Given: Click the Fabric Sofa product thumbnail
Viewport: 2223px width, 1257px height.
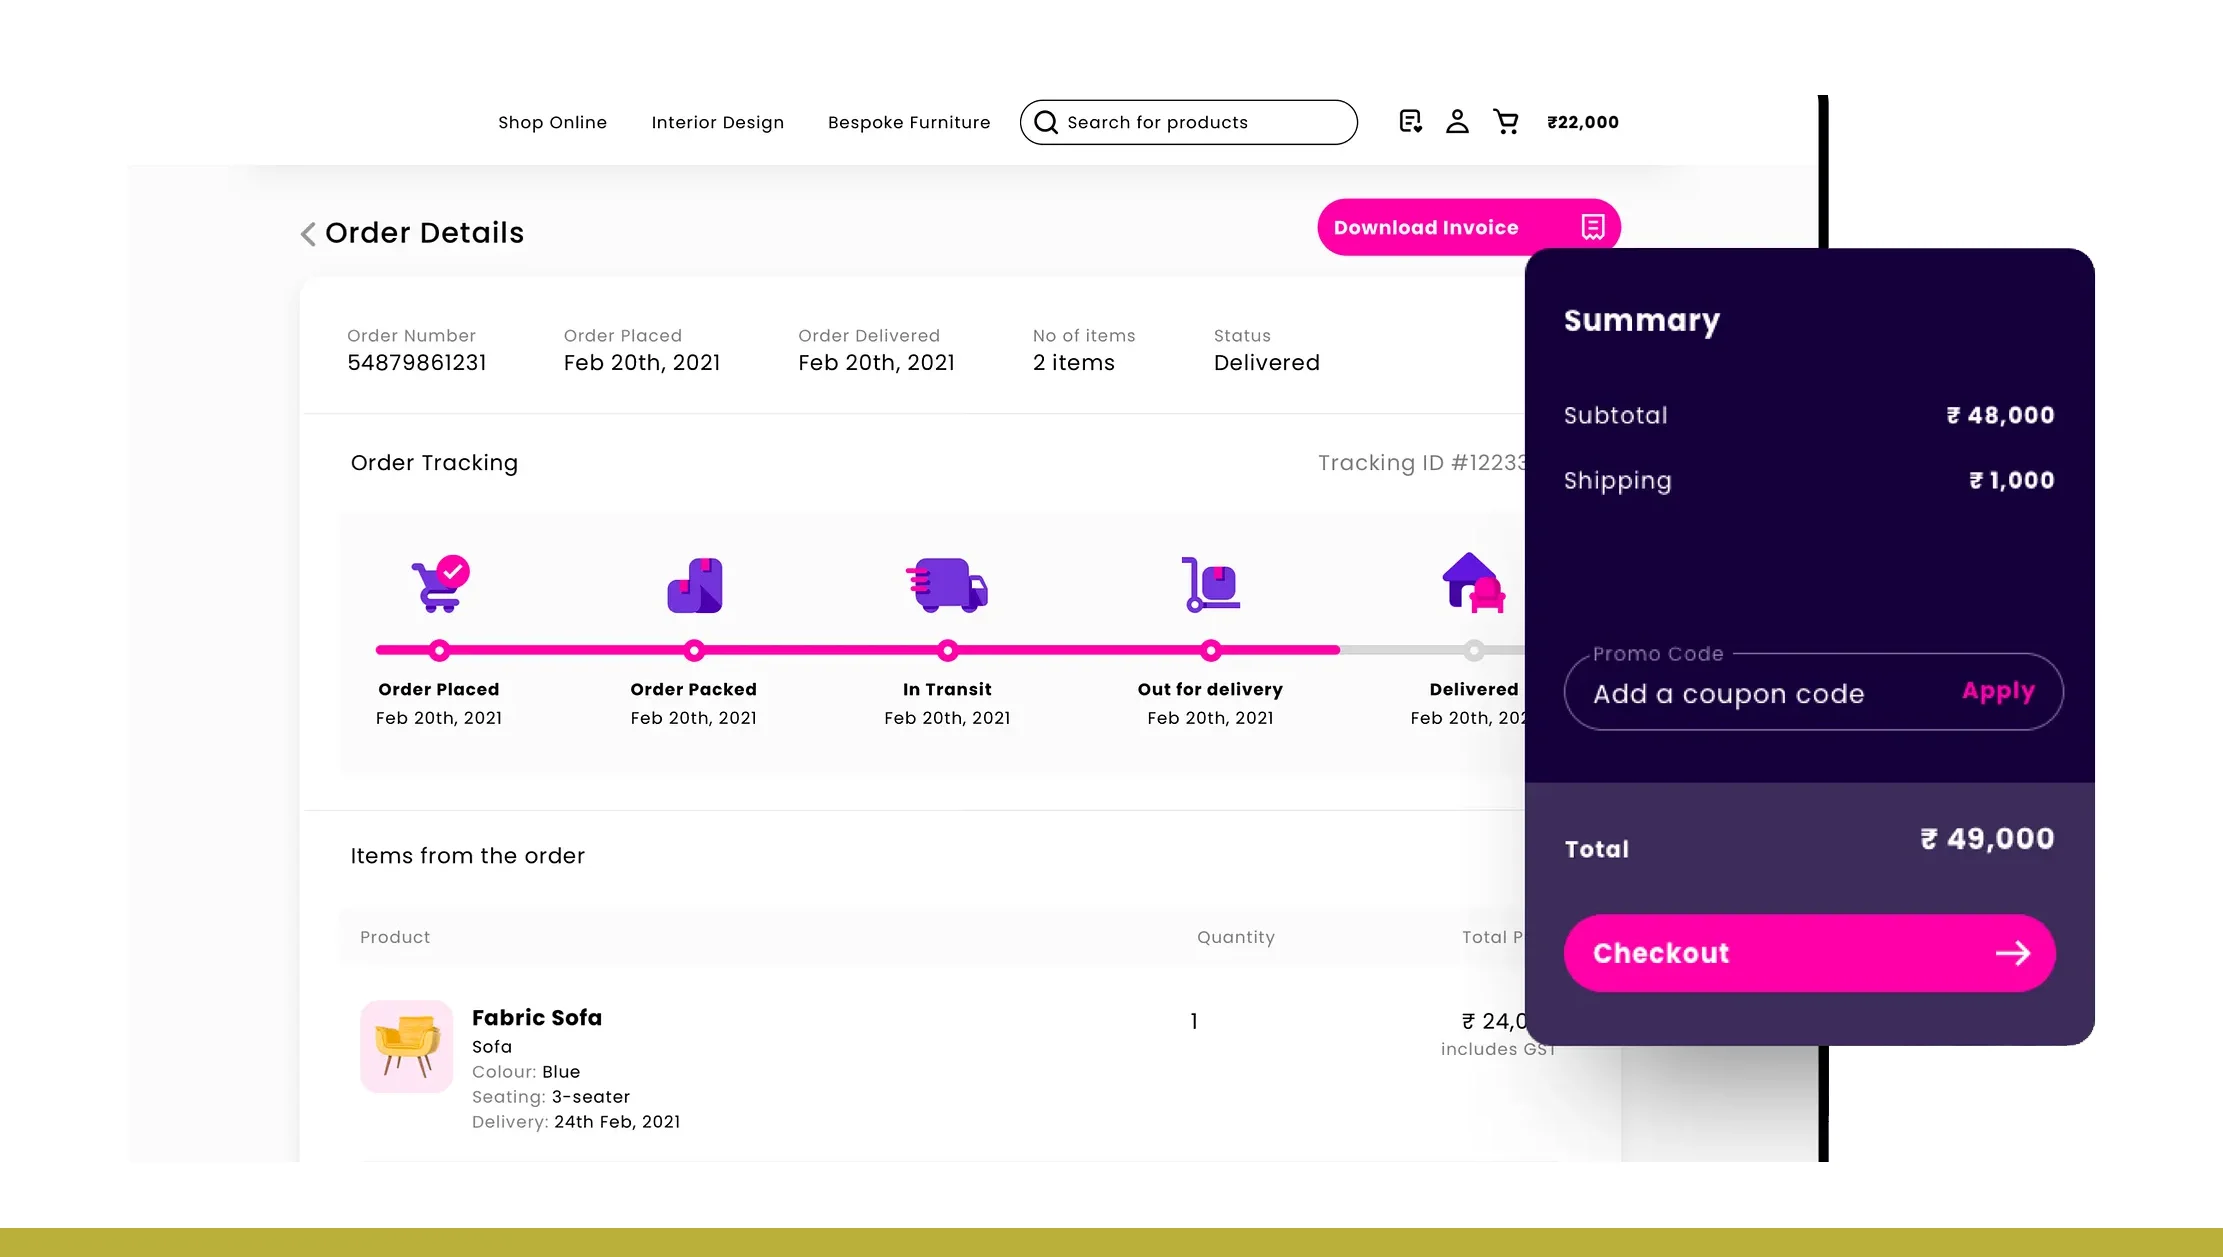Looking at the screenshot, I should [x=406, y=1045].
